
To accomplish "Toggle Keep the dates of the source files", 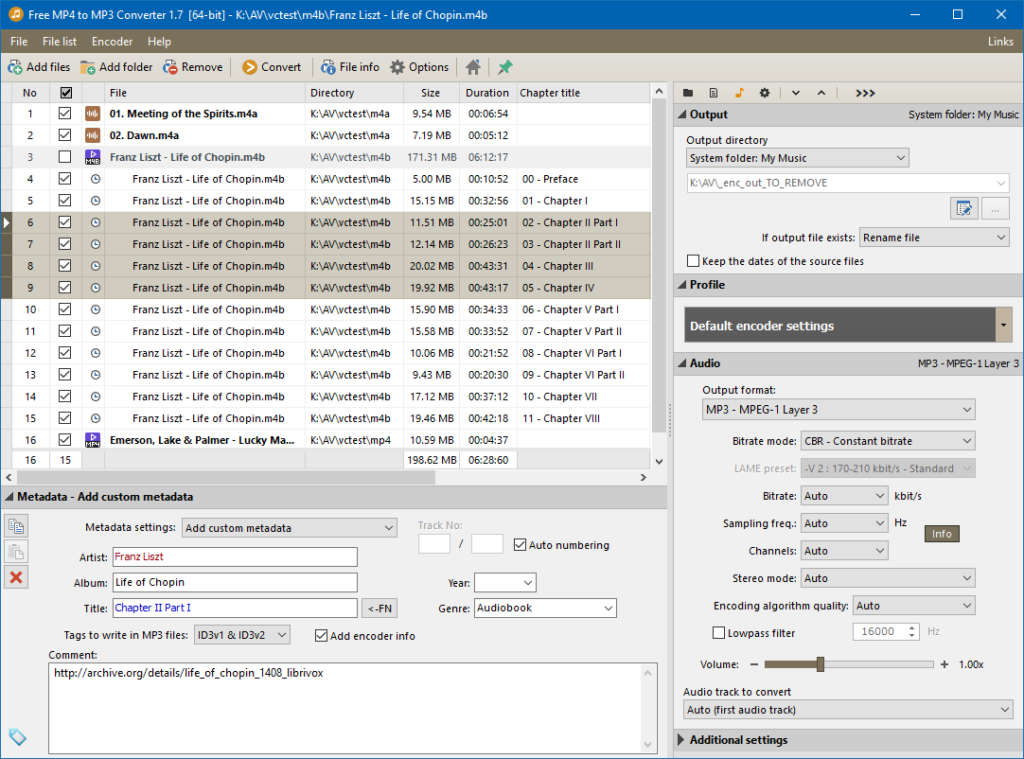I will point(694,261).
